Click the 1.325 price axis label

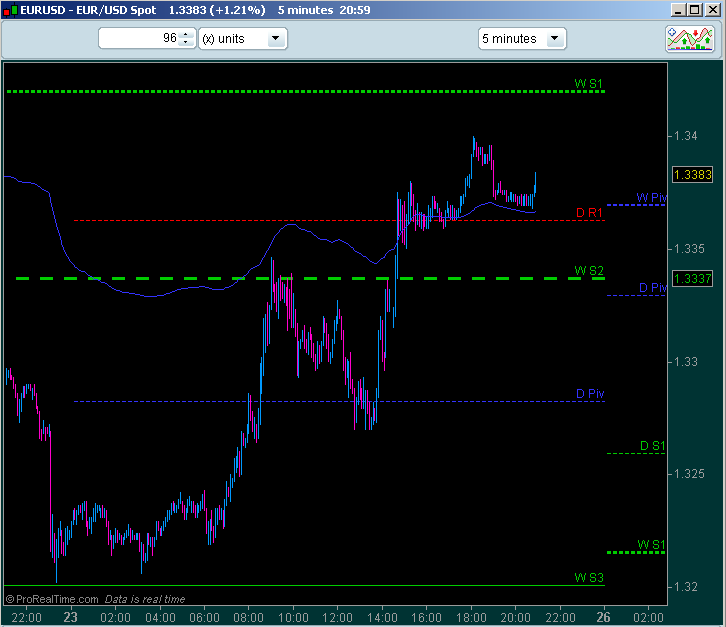(689, 474)
